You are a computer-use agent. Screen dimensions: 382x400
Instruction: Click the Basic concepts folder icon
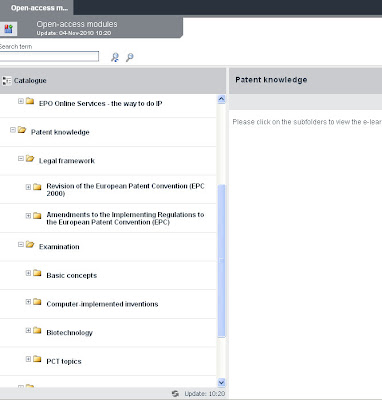[x=37, y=273]
